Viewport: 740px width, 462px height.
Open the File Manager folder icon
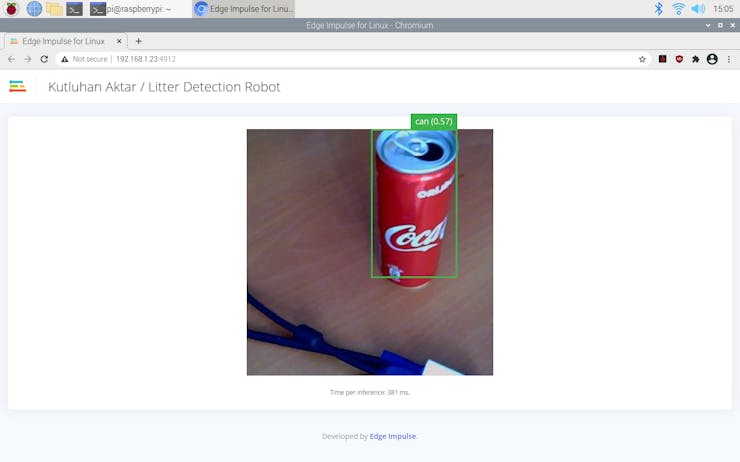[x=54, y=8]
